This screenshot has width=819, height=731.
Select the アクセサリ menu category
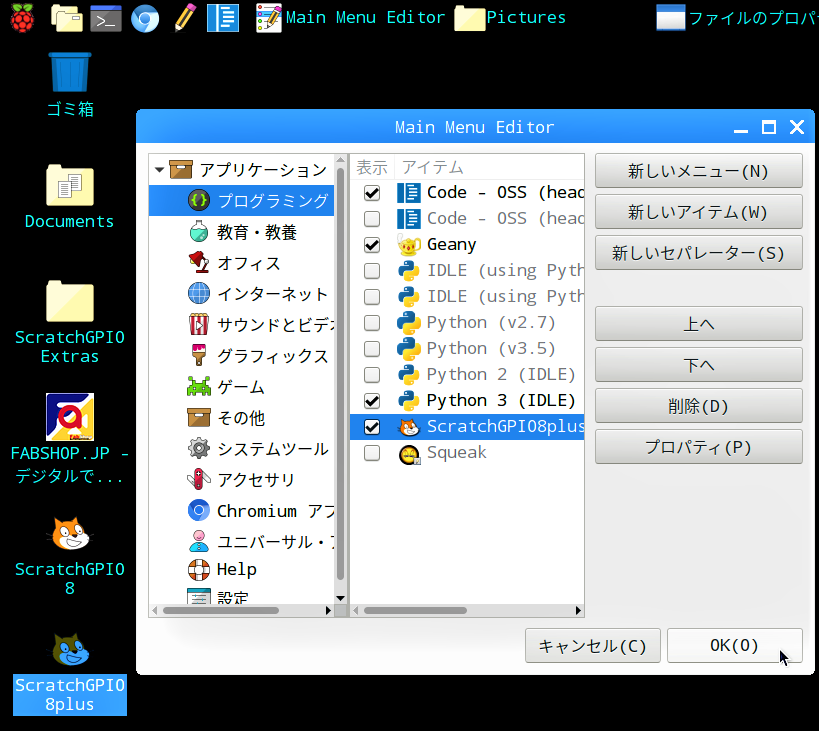(x=241, y=480)
